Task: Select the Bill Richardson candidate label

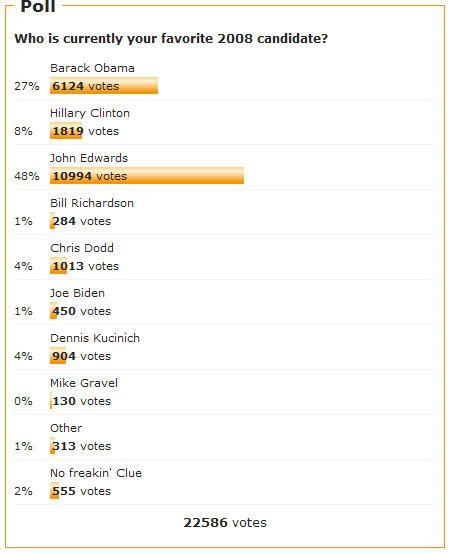Action: click(92, 203)
